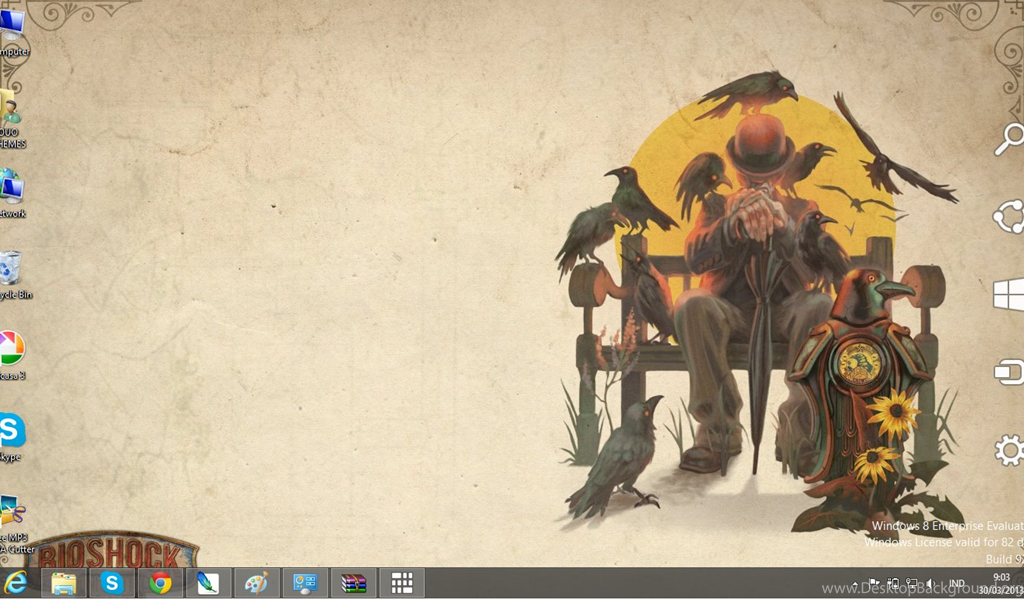The height and width of the screenshot is (600, 1024).
Task: Open network status tray icon
Action: (912, 583)
